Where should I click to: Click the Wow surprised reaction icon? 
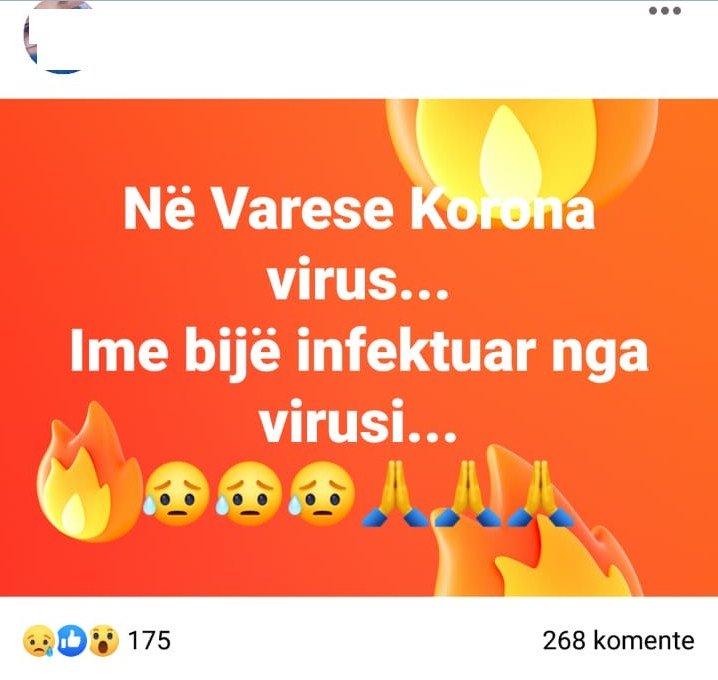pyautogui.click(x=103, y=641)
